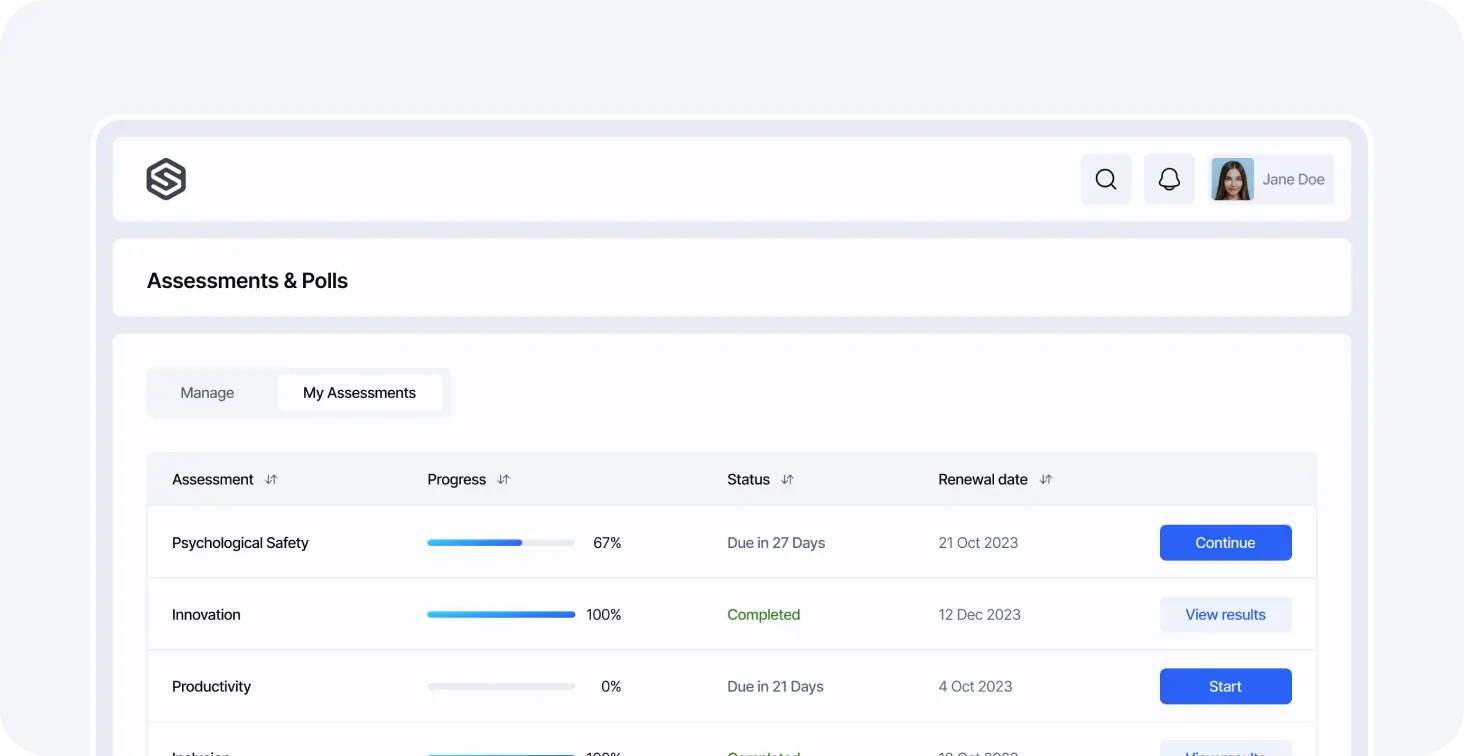The width and height of the screenshot is (1464, 756).
Task: Sort by Renewal date column arrows
Action: click(1046, 480)
